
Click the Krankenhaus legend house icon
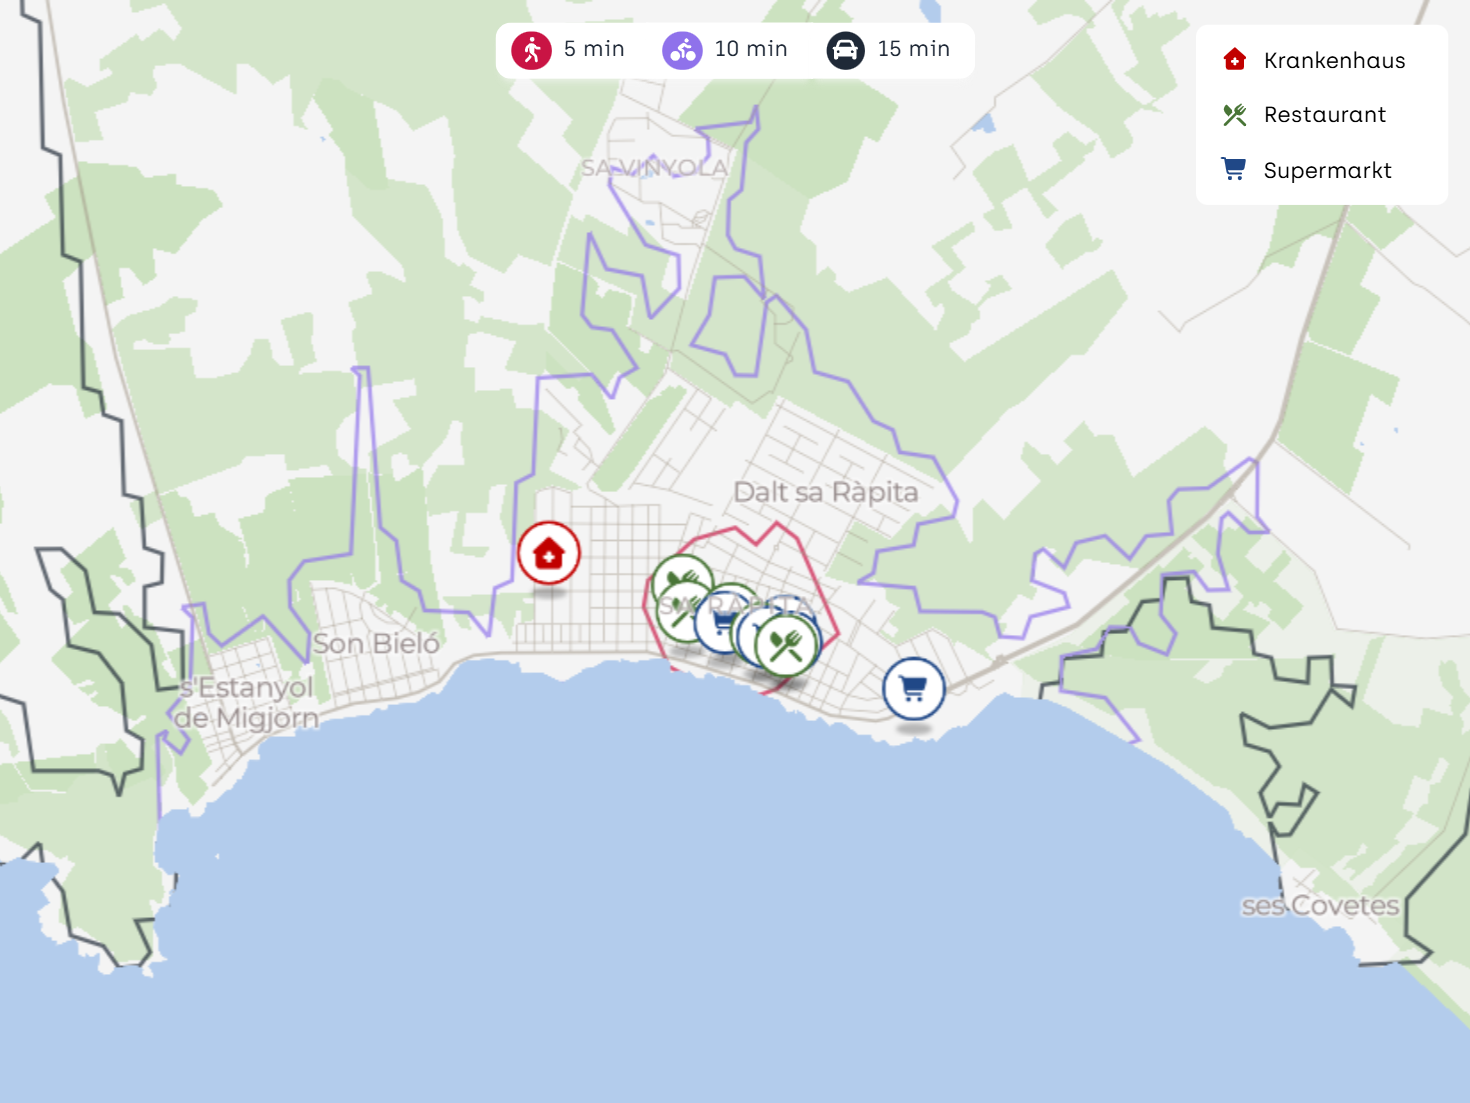click(x=1235, y=60)
